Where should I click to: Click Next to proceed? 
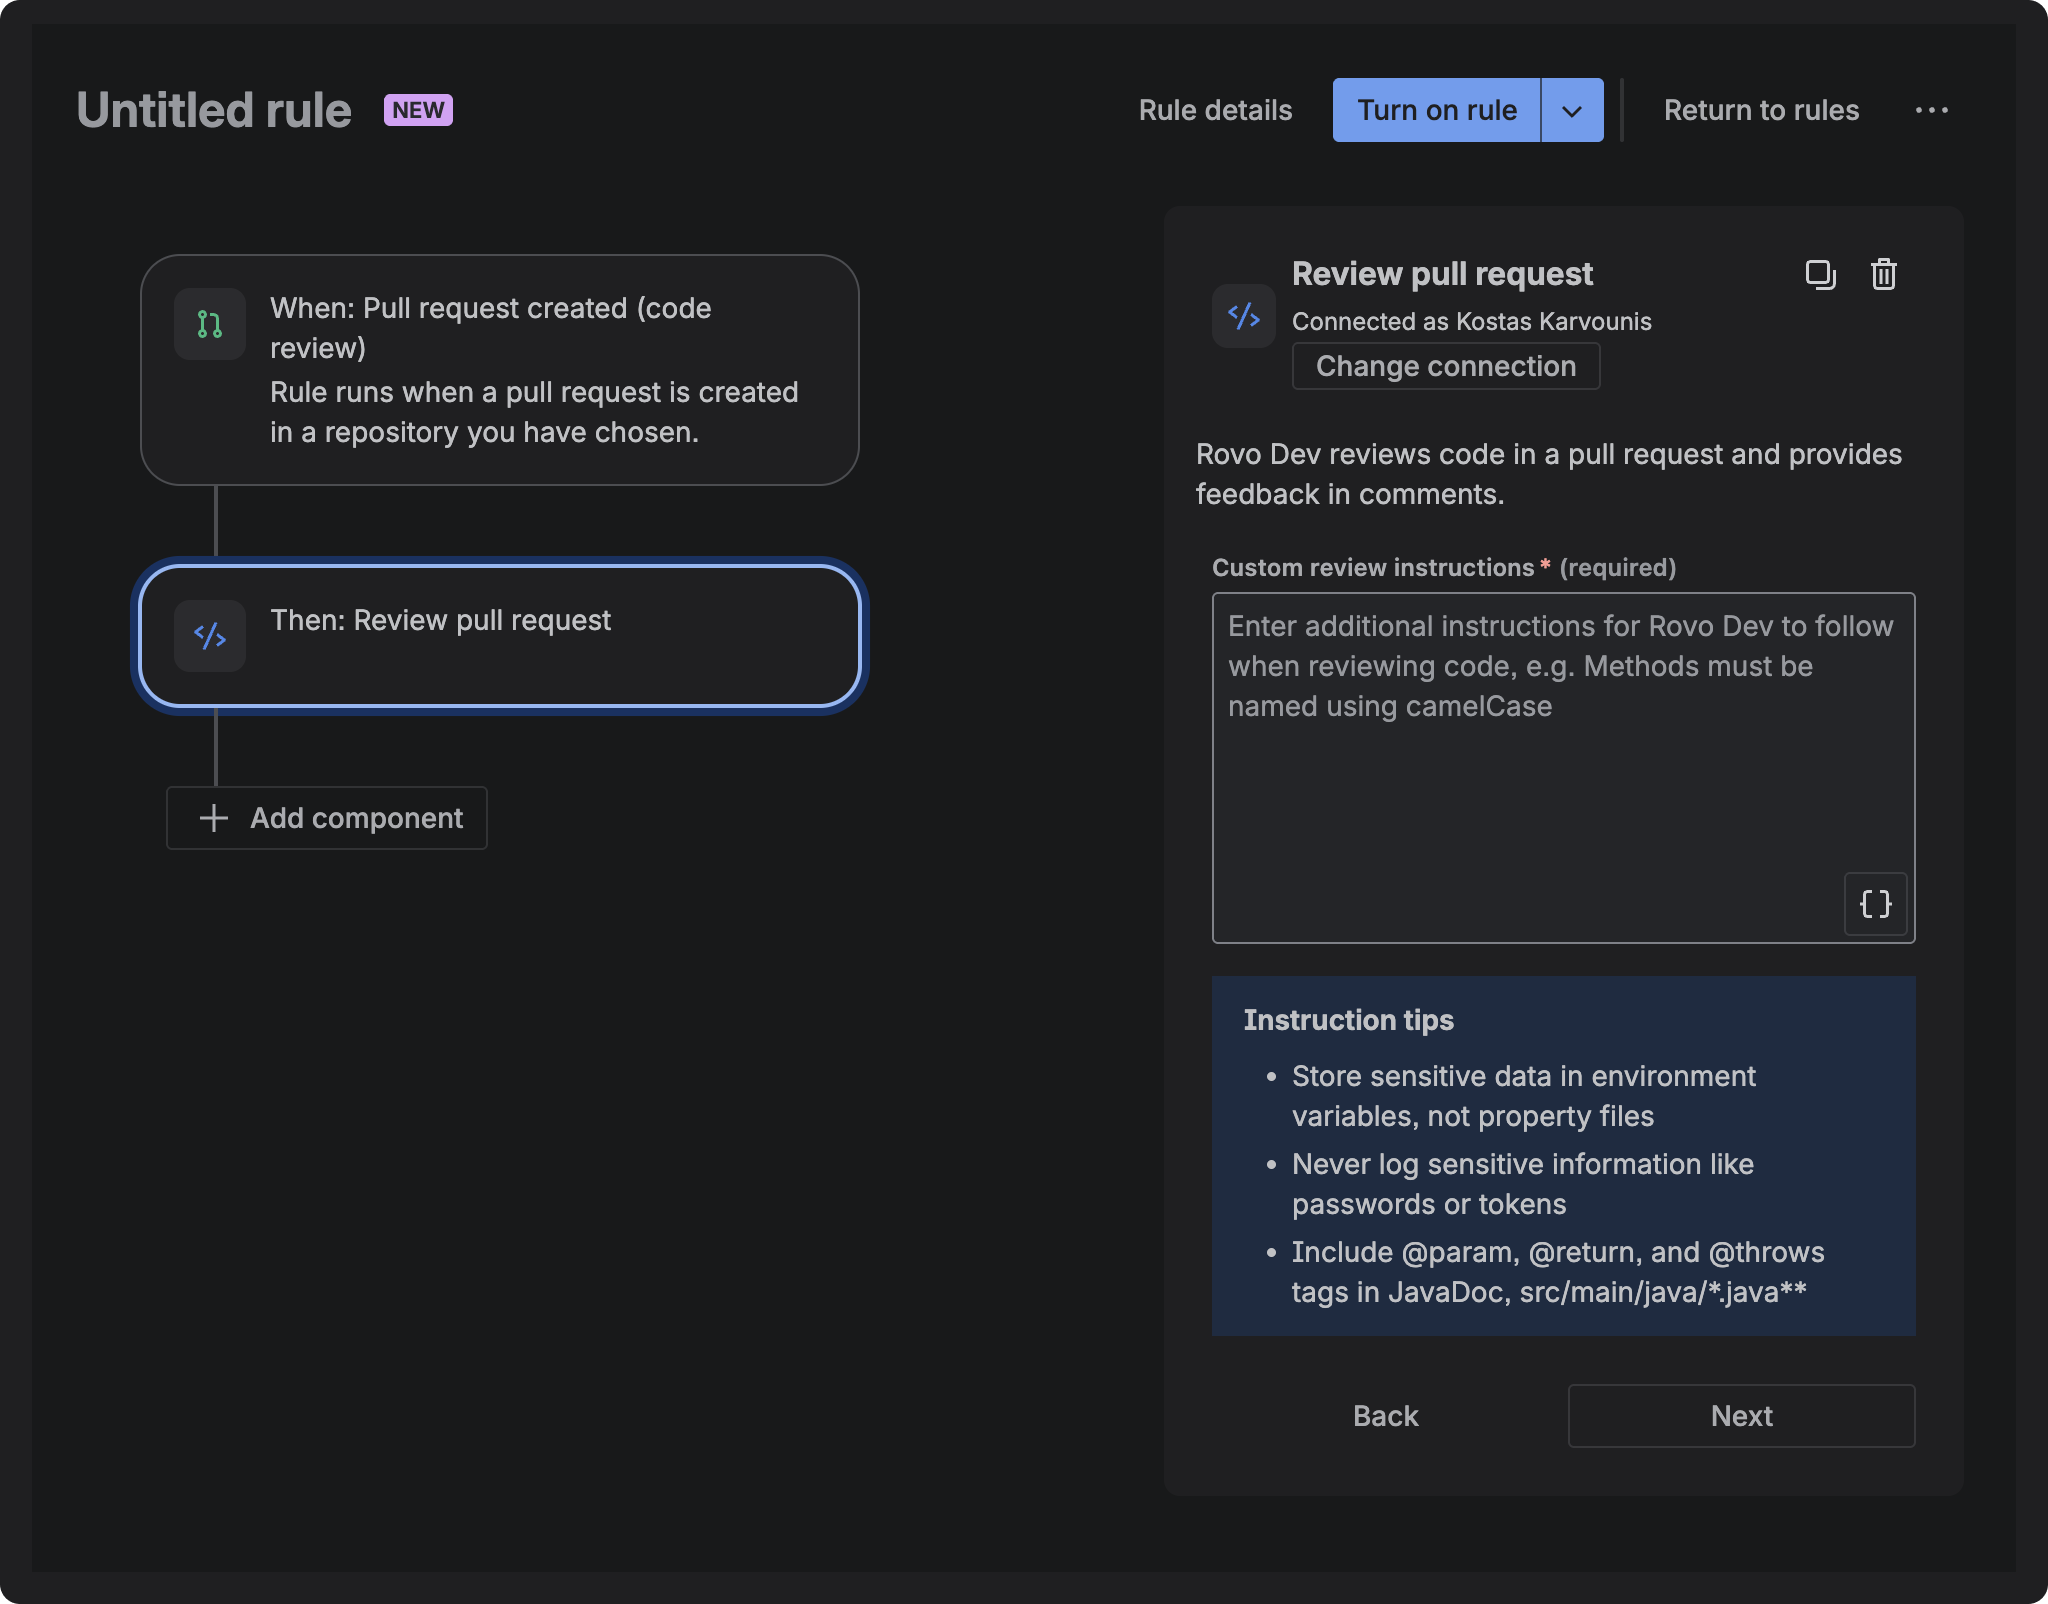click(1741, 1416)
